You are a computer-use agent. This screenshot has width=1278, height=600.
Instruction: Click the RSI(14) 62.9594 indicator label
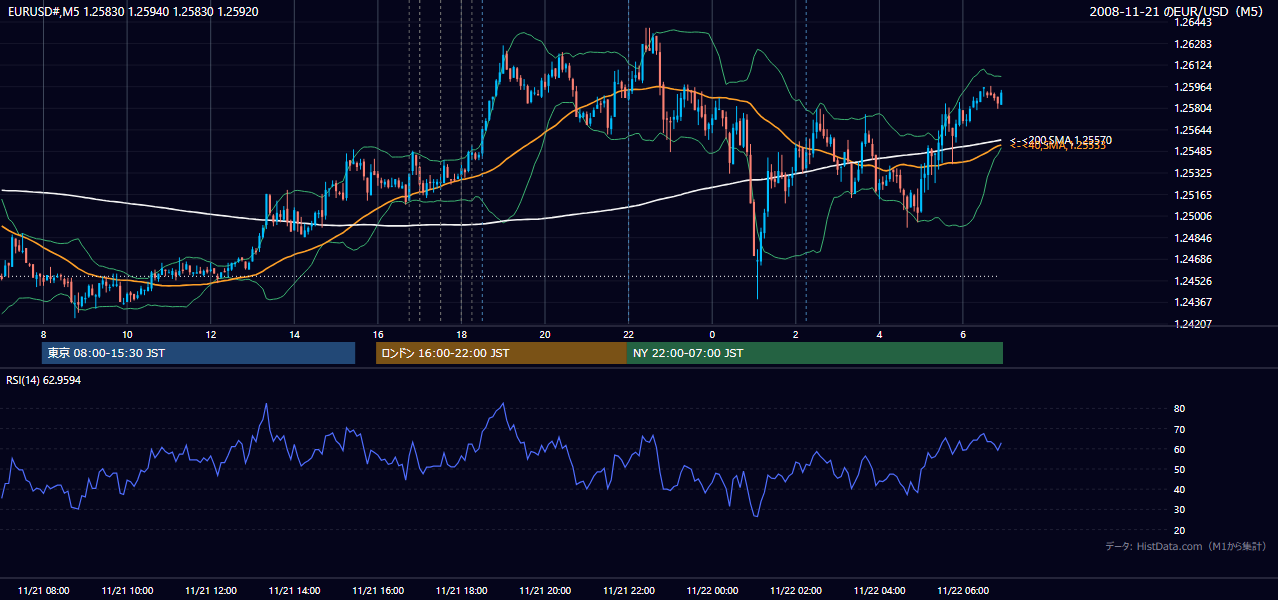click(44, 380)
